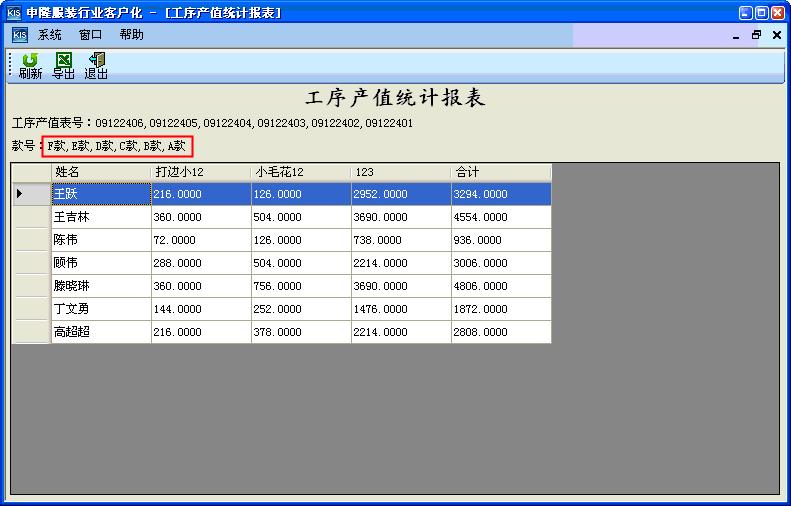The height and width of the screenshot is (506, 791).
Task: Click the 刷新 refresh toolbar icon
Action: click(x=30, y=66)
